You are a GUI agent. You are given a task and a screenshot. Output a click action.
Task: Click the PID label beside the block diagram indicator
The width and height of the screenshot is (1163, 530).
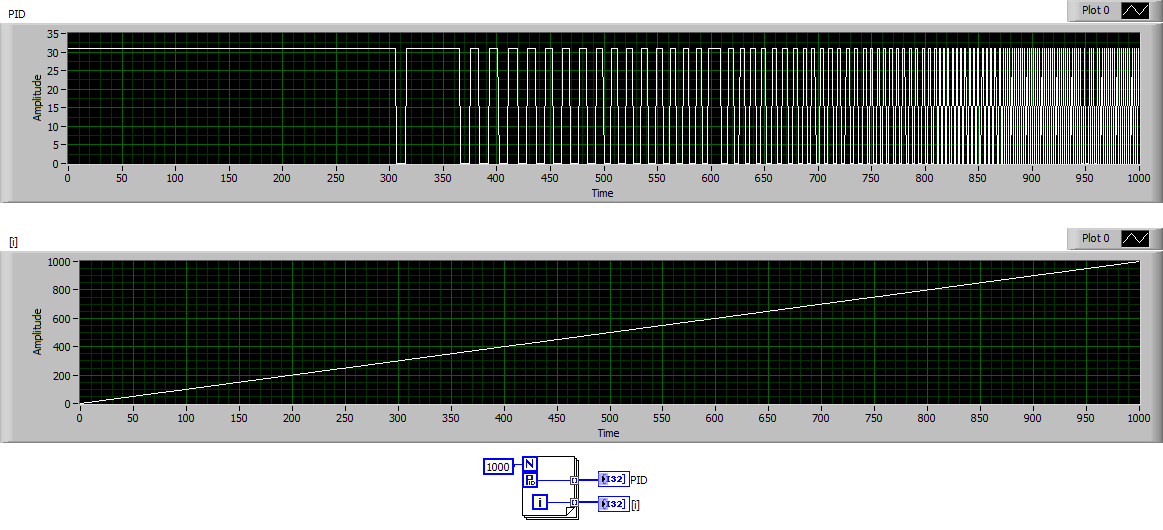(x=639, y=480)
